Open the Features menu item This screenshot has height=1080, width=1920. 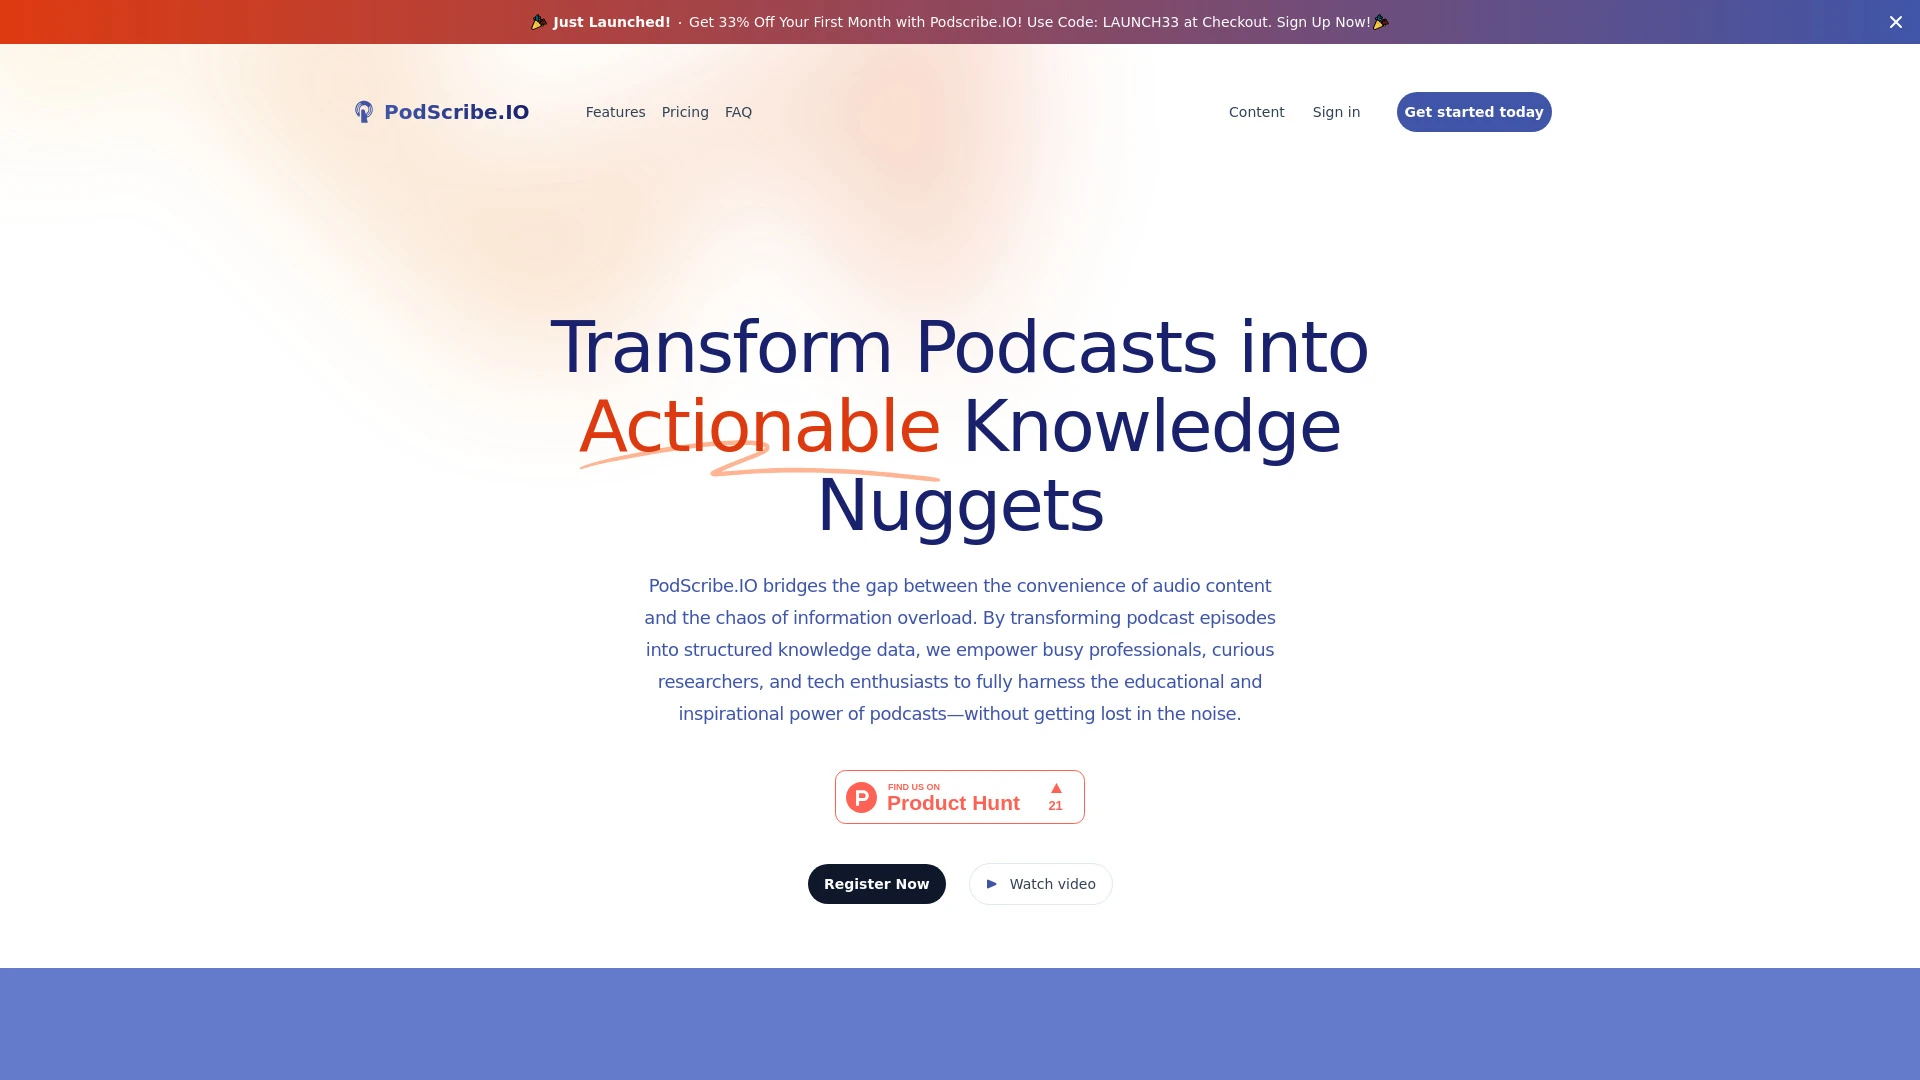(615, 111)
